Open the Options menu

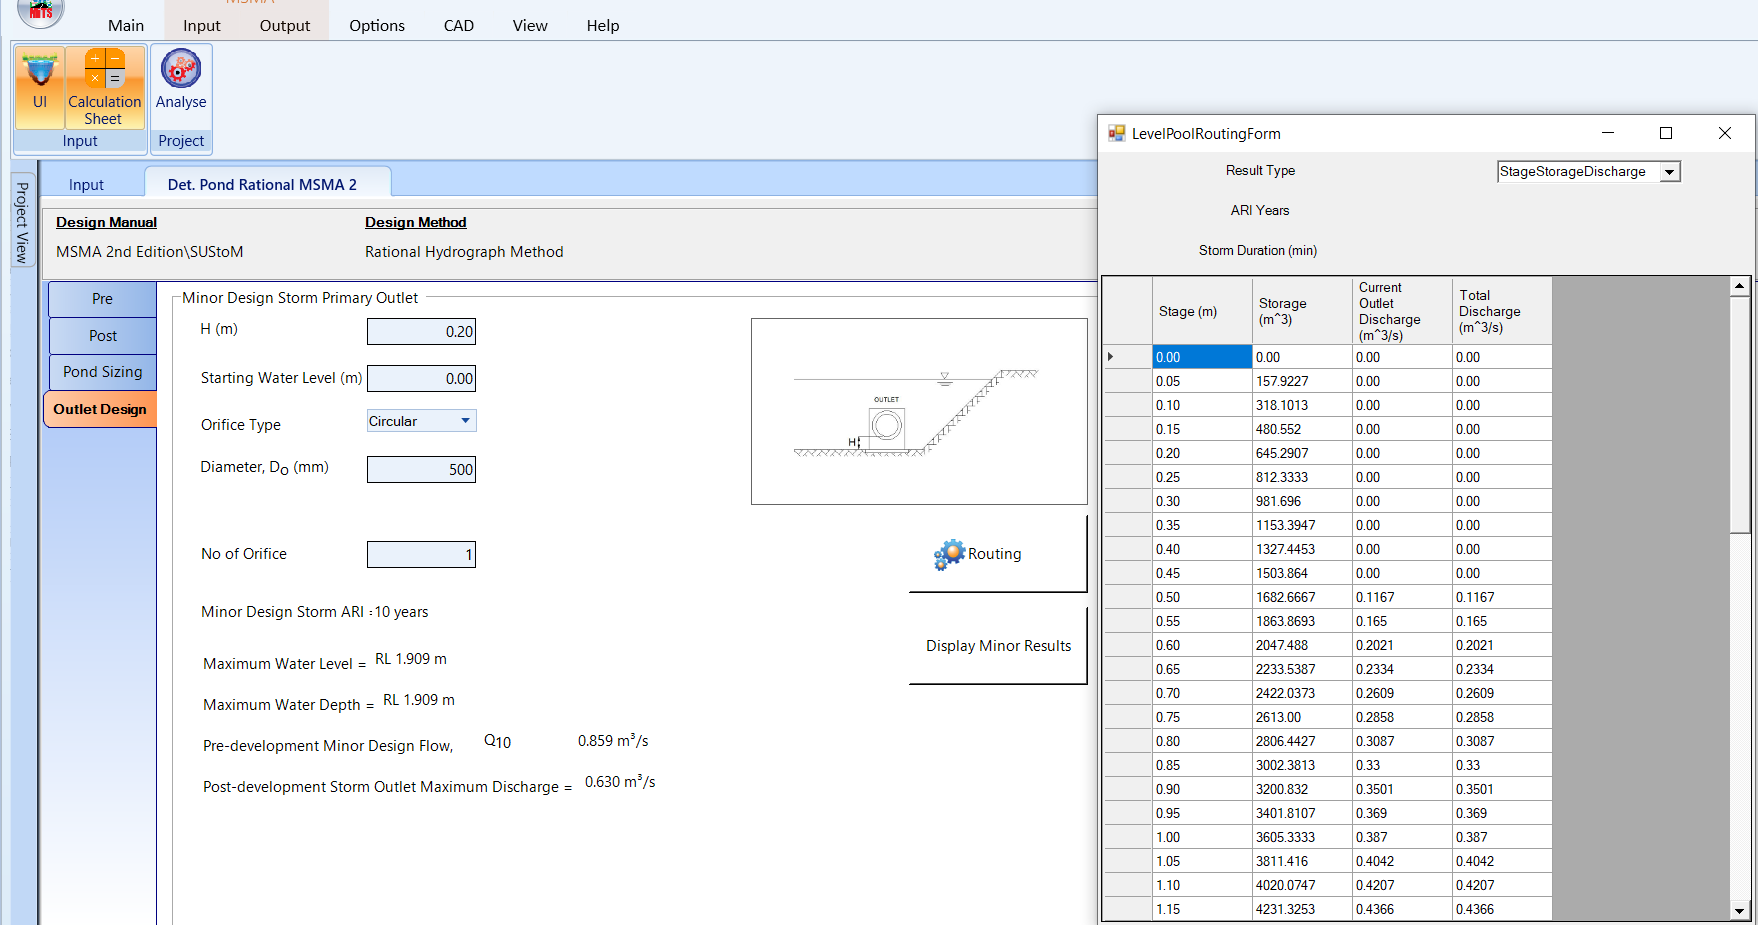point(377,25)
